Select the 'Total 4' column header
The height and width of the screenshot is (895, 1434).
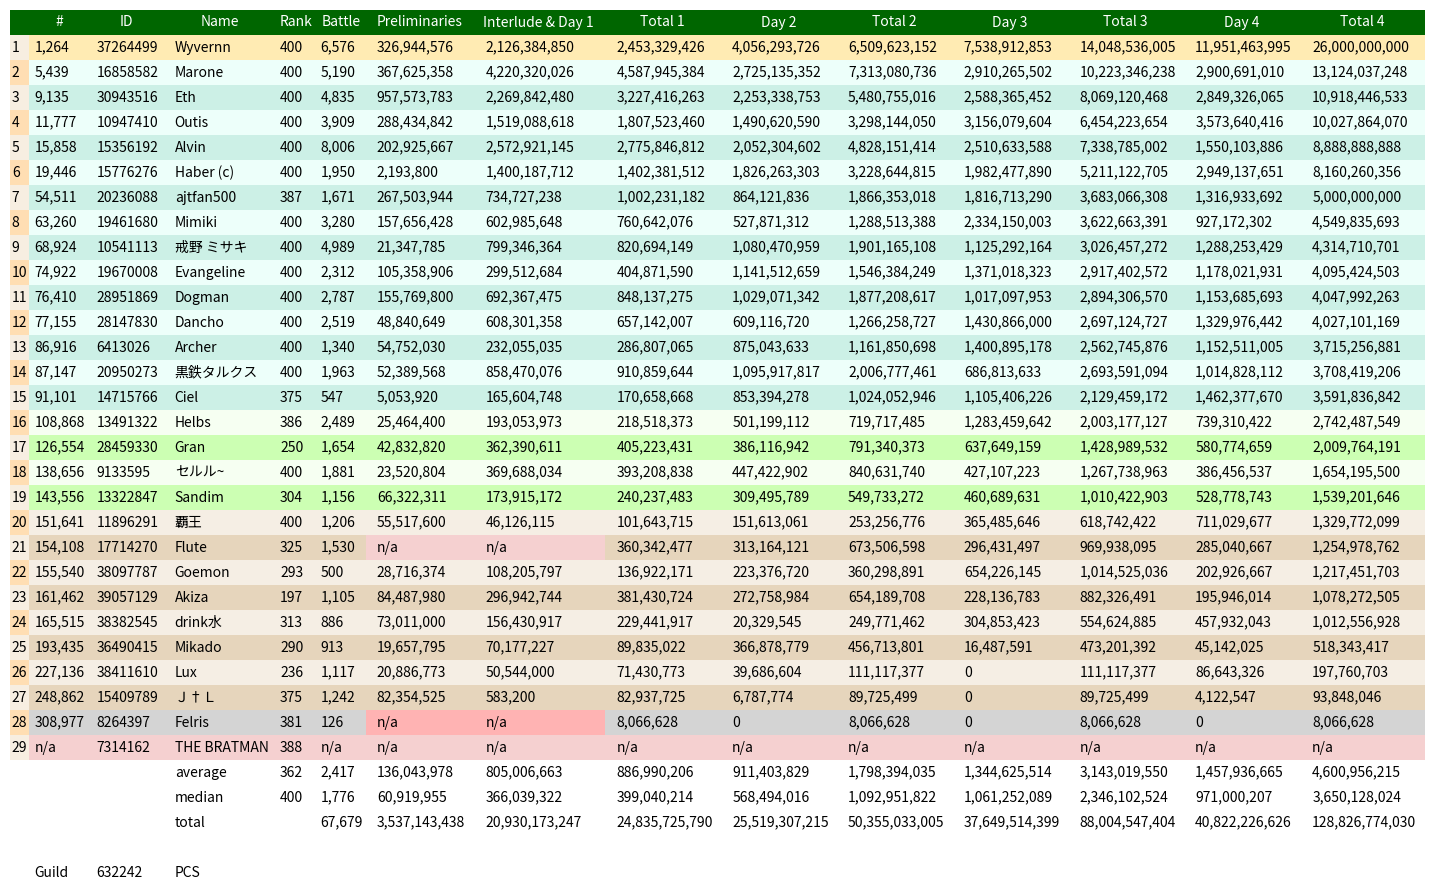[1361, 21]
